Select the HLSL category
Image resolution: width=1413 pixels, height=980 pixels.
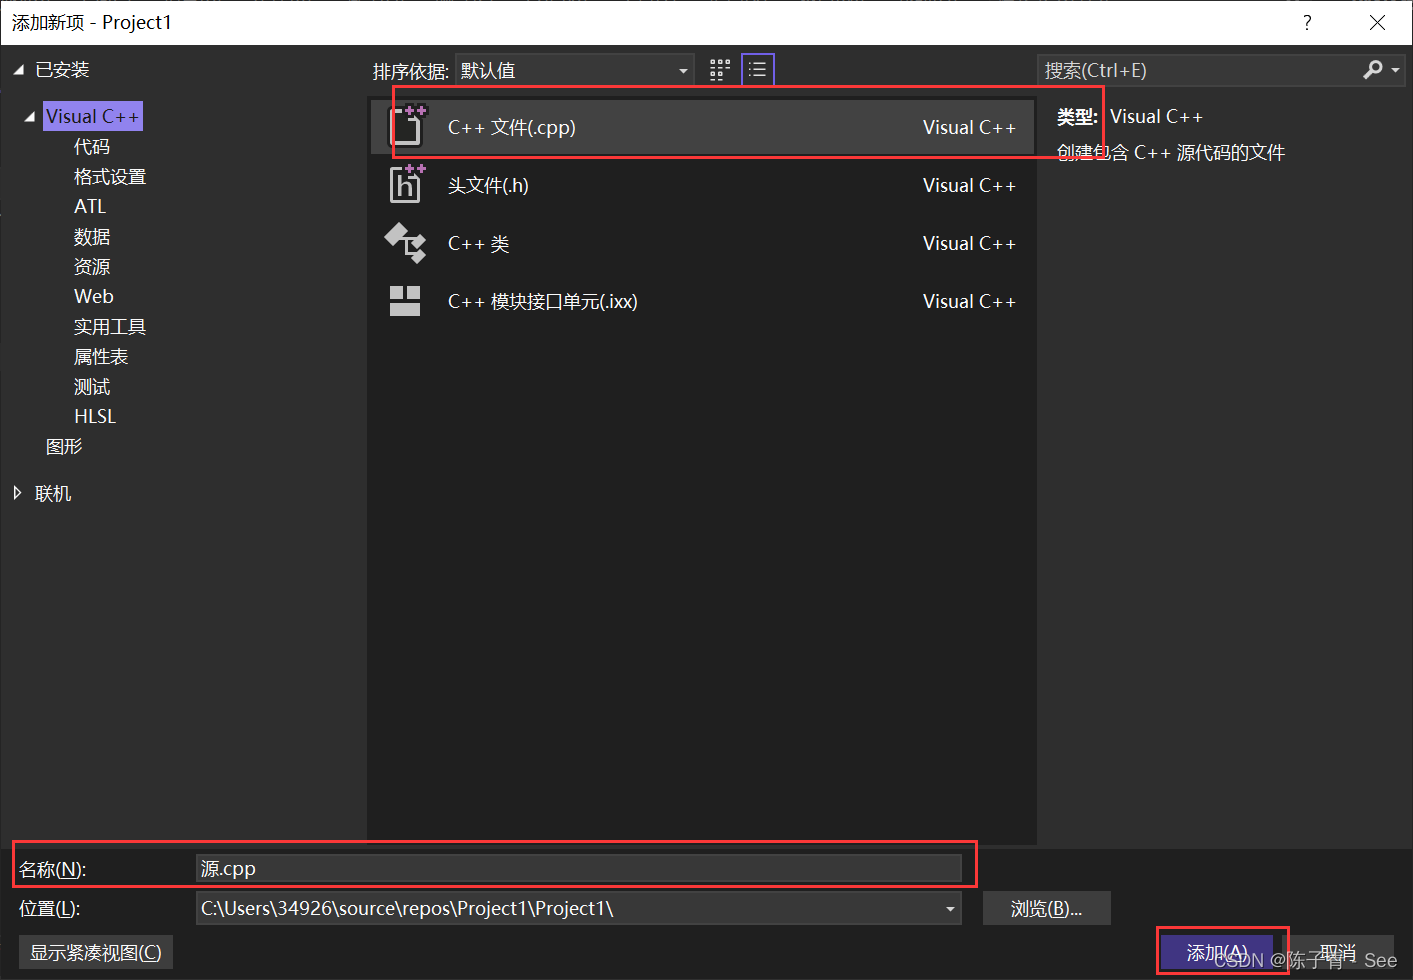click(x=95, y=417)
